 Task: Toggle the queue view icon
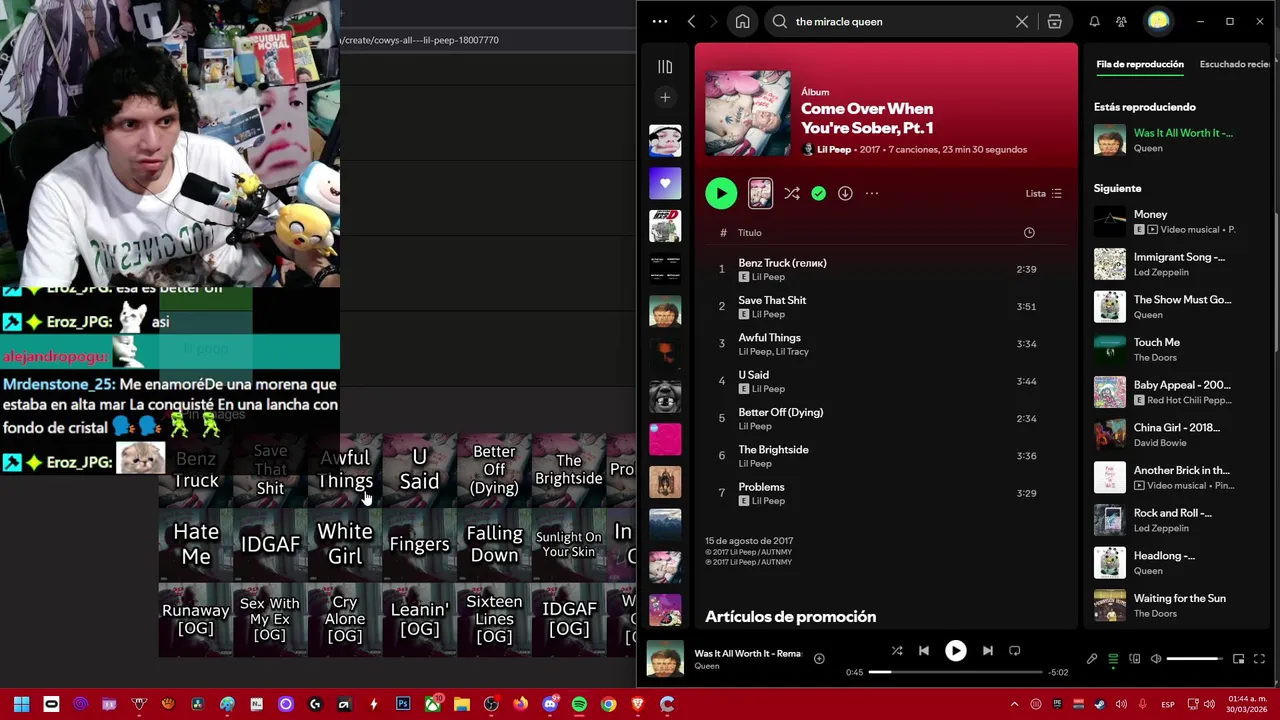[1113, 659]
